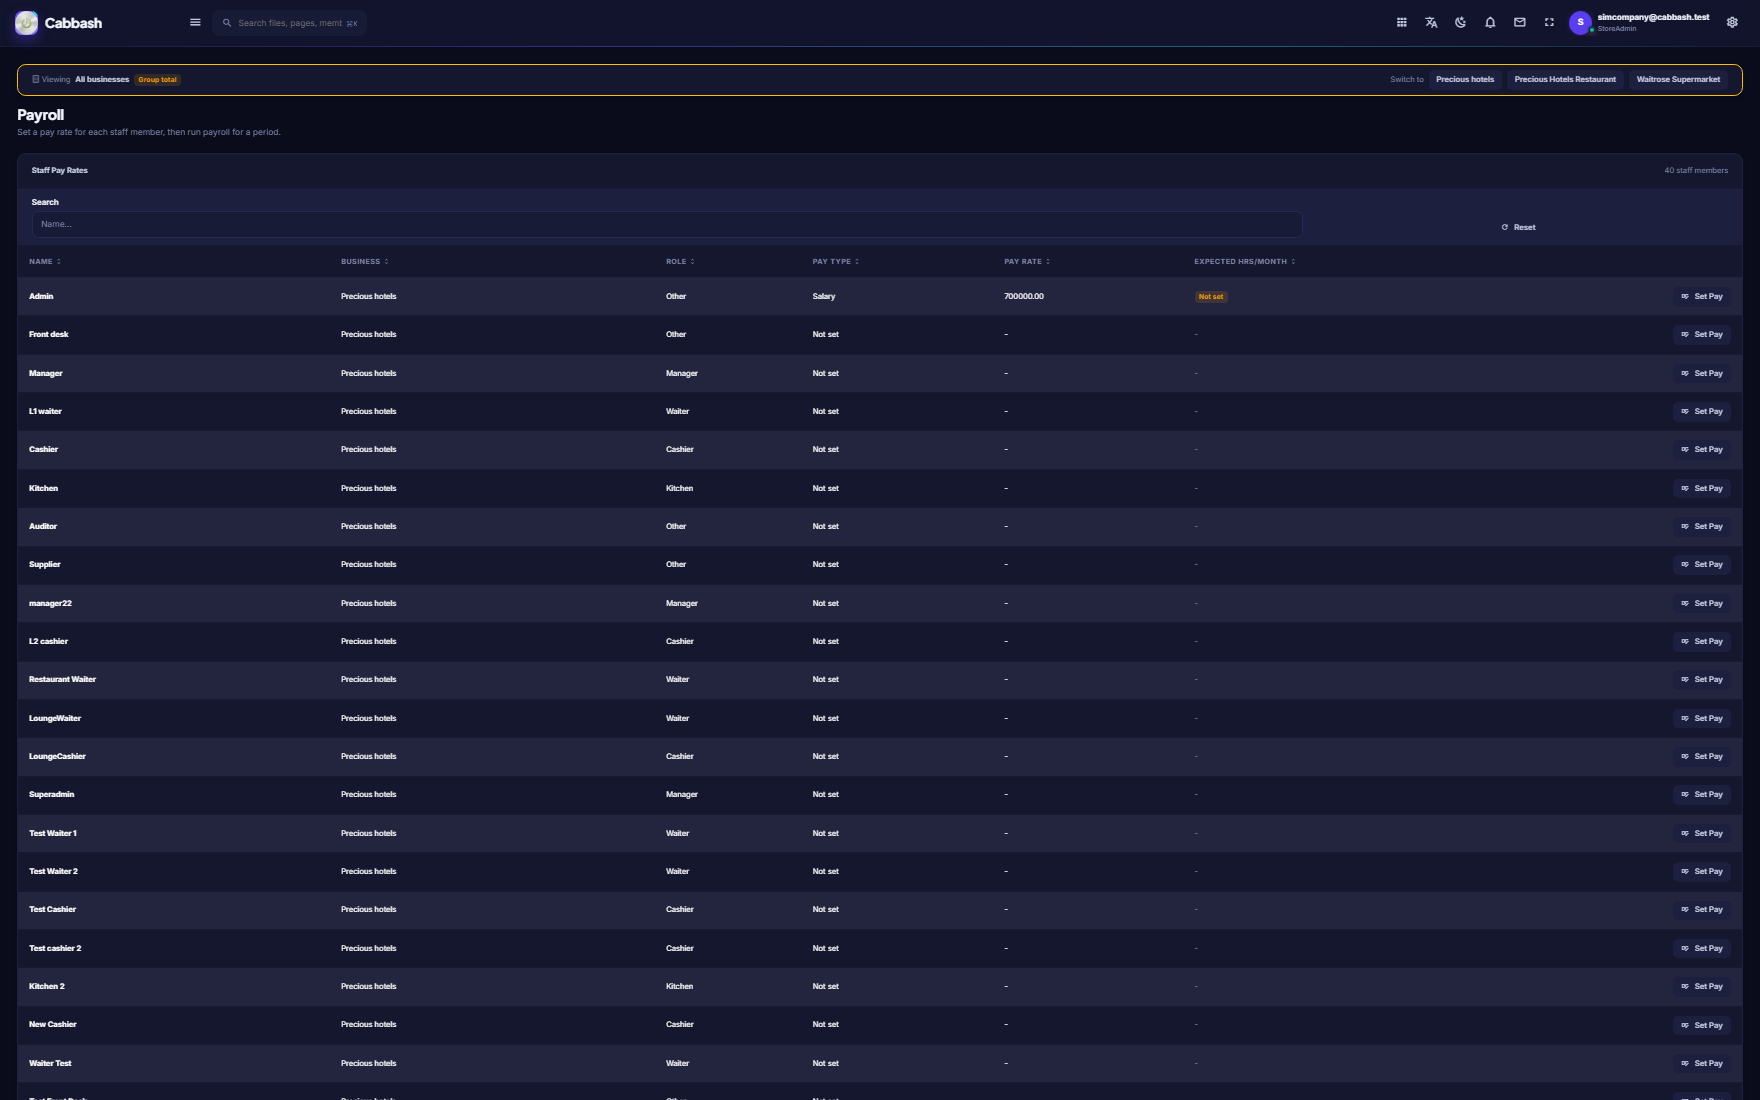Toggle the hamburger sidebar menu

[x=195, y=23]
